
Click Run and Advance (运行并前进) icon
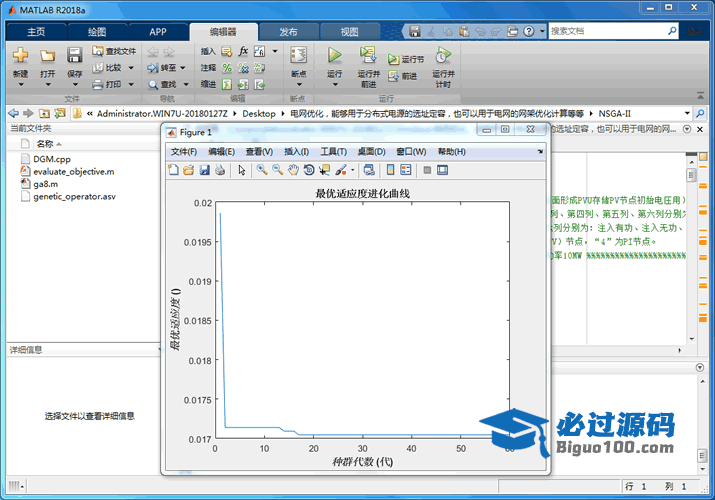[368, 55]
